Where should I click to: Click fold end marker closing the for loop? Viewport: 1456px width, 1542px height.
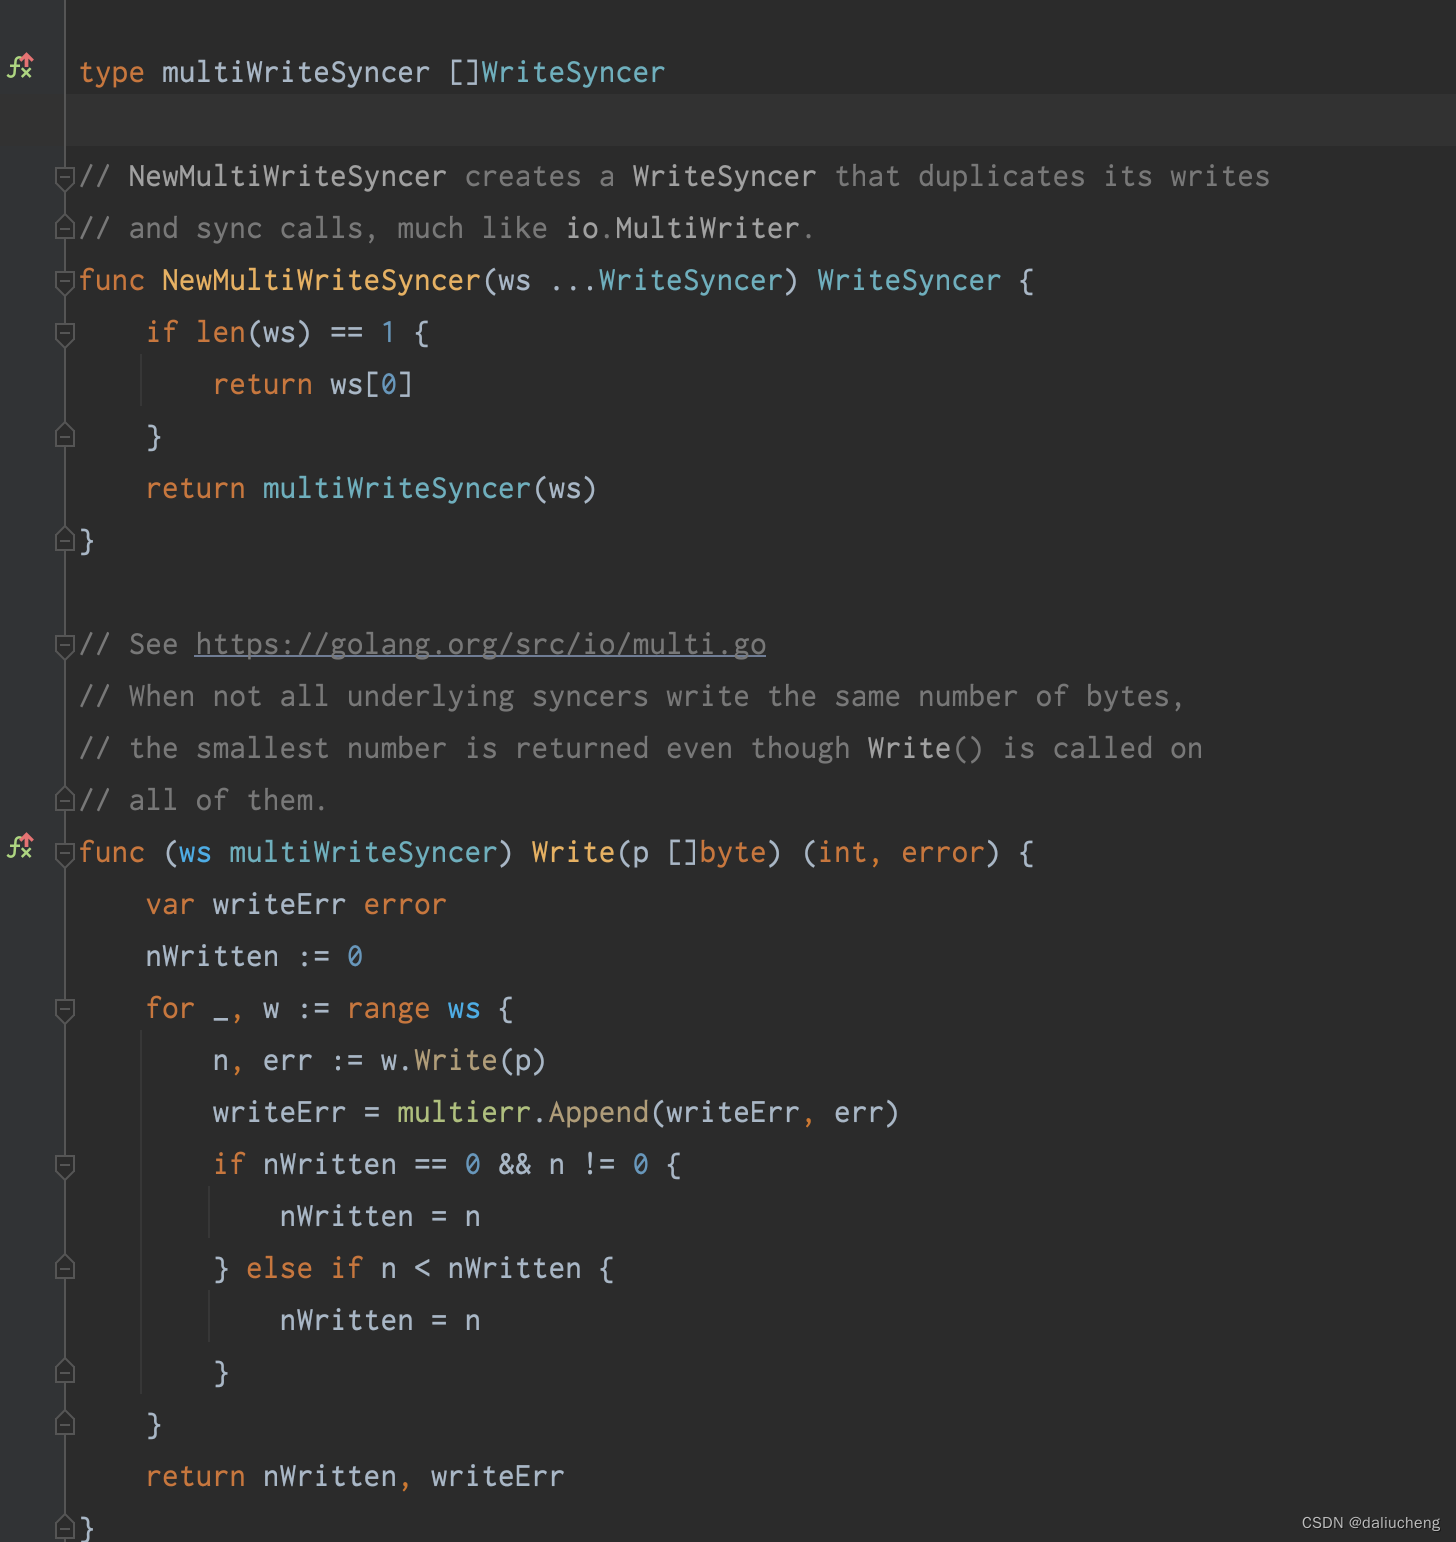tap(65, 1425)
